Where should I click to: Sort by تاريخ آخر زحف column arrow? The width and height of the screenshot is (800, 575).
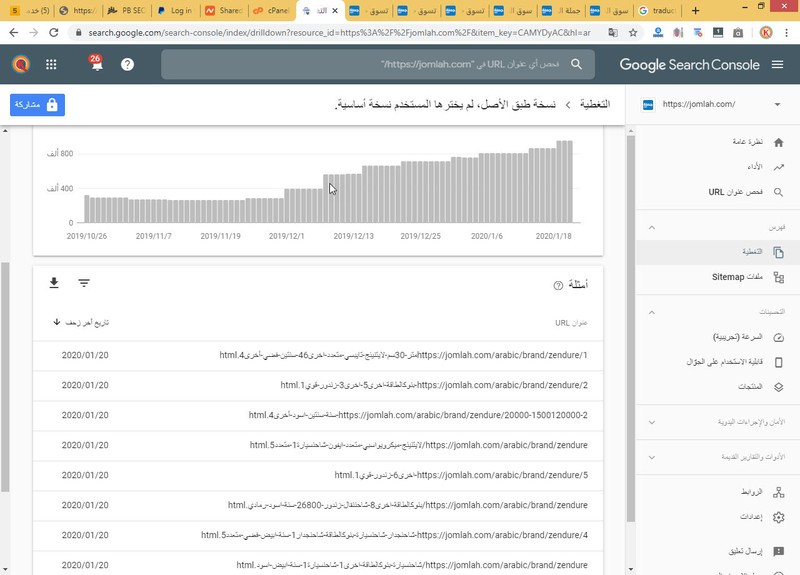pos(57,322)
